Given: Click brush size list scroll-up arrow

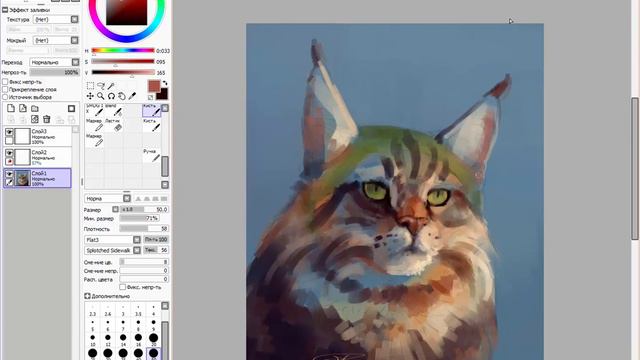Looking at the screenshot, I should point(165,306).
